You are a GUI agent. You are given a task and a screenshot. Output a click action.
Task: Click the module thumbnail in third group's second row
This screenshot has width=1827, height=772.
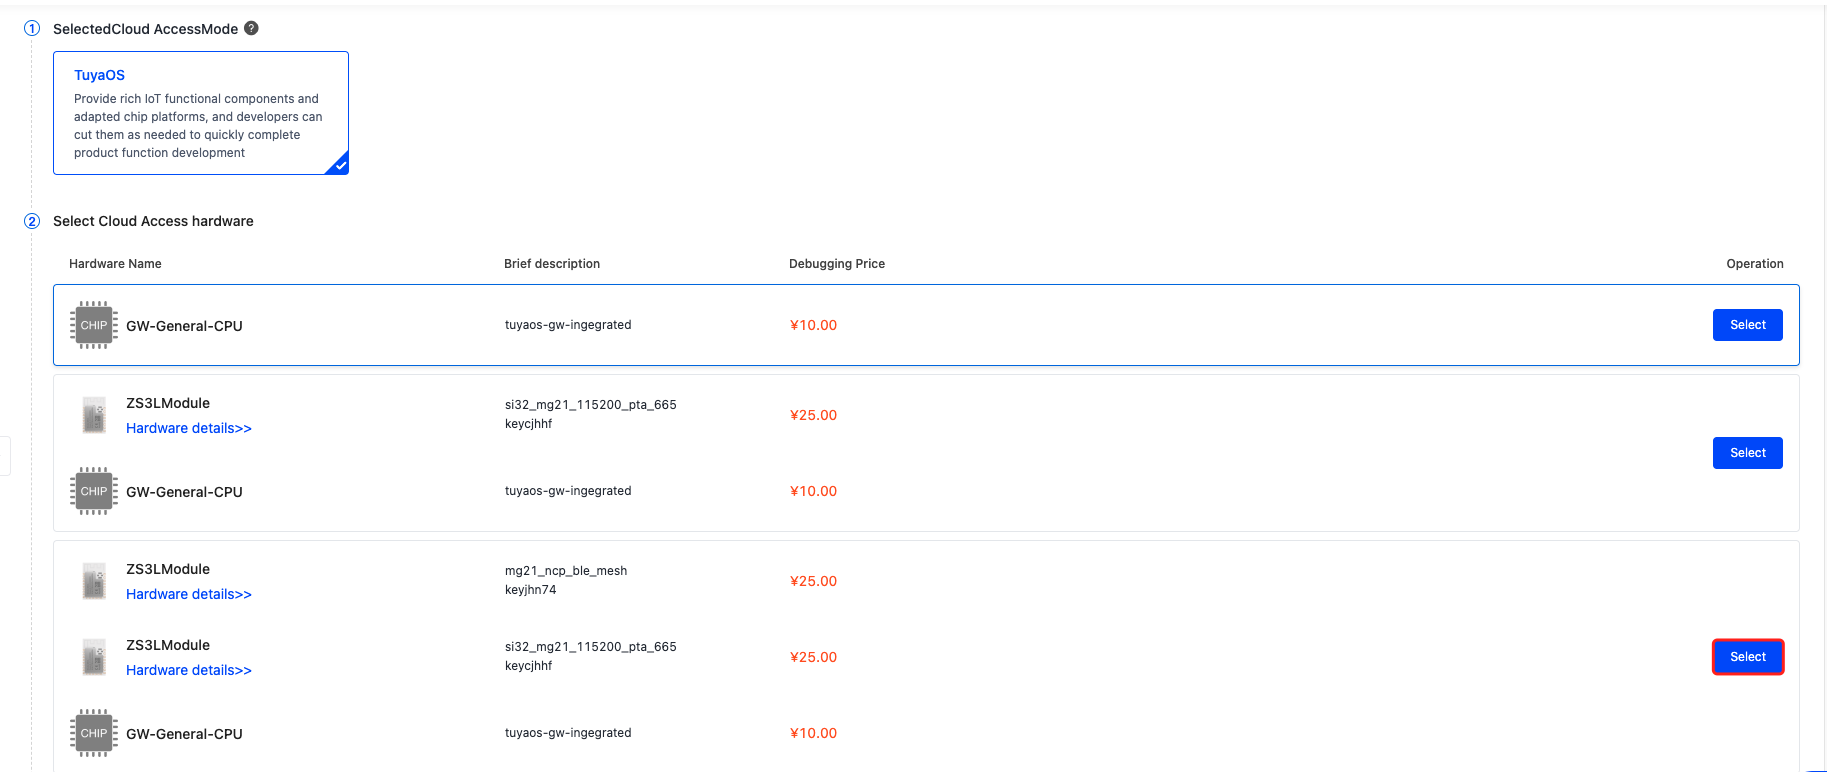(94, 657)
